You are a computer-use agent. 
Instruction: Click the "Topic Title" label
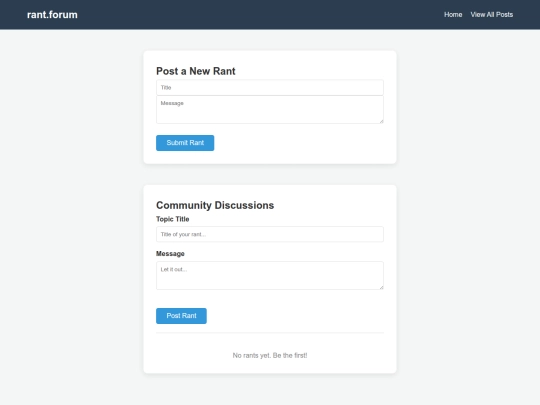[173, 219]
